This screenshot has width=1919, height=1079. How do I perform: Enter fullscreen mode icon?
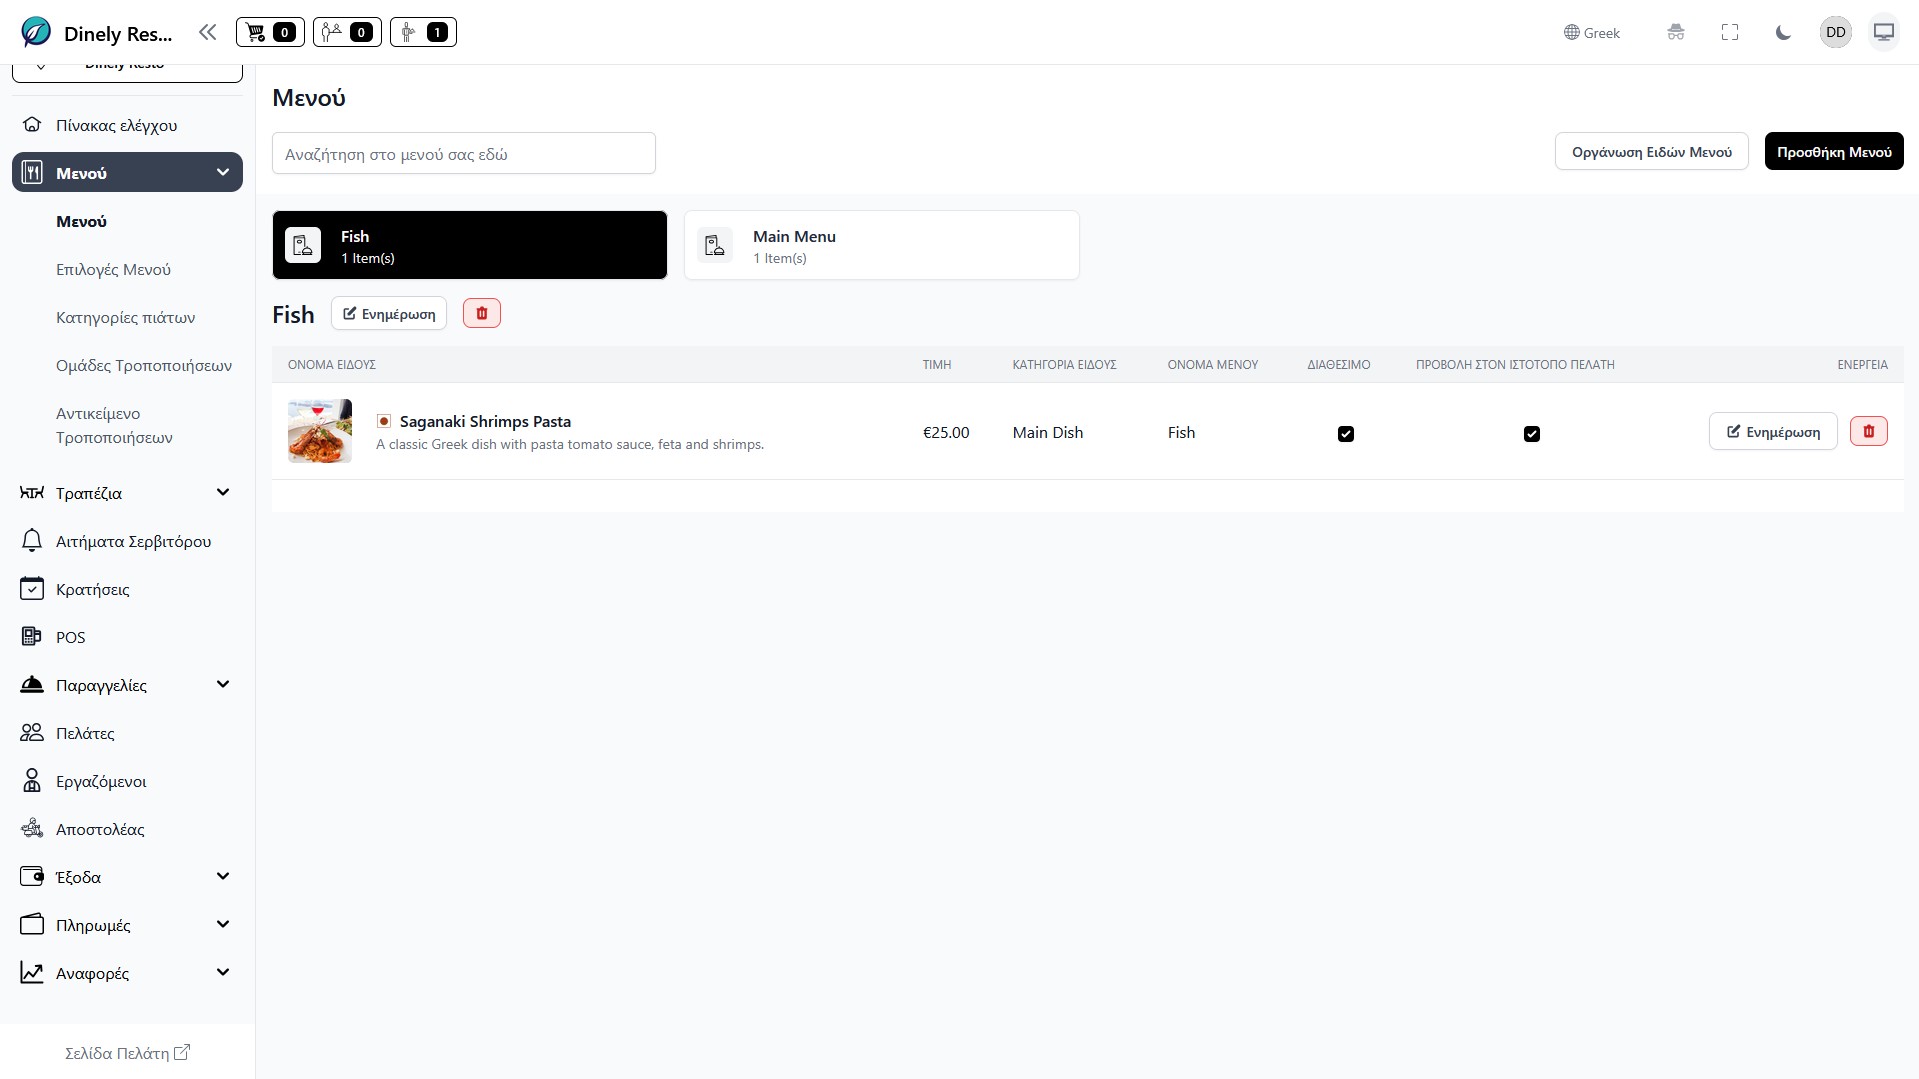[1729, 33]
